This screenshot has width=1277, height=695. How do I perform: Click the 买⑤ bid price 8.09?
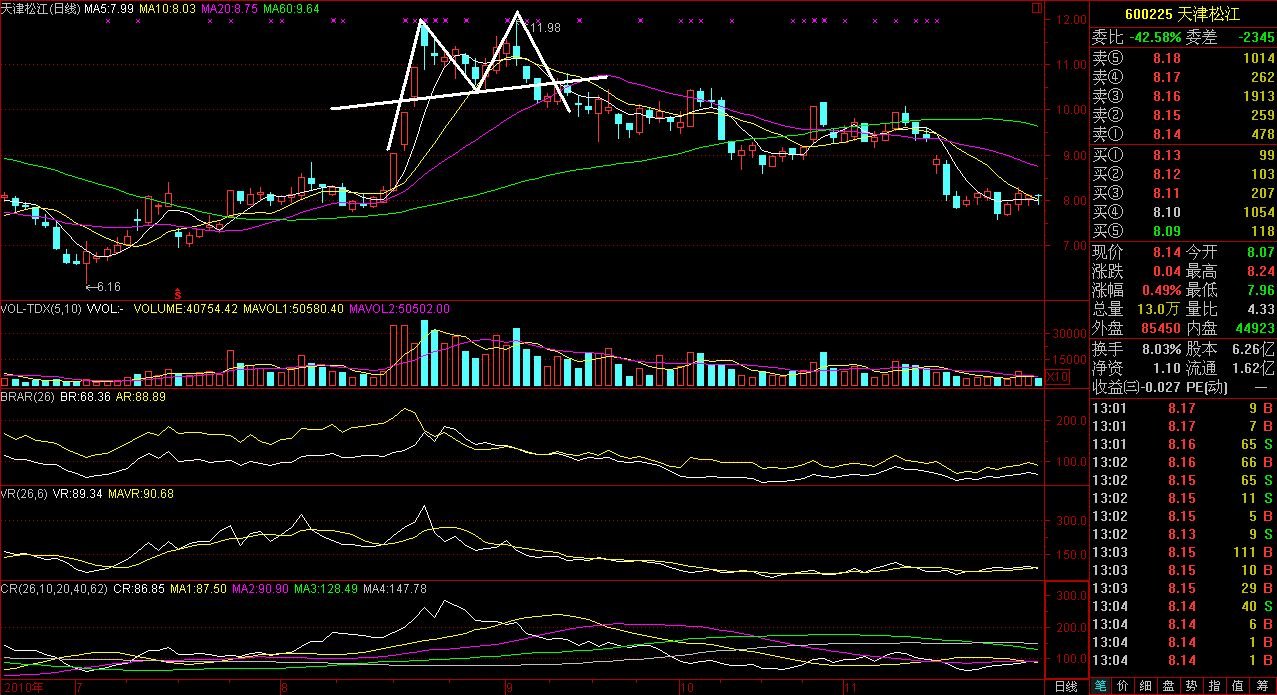click(1166, 231)
